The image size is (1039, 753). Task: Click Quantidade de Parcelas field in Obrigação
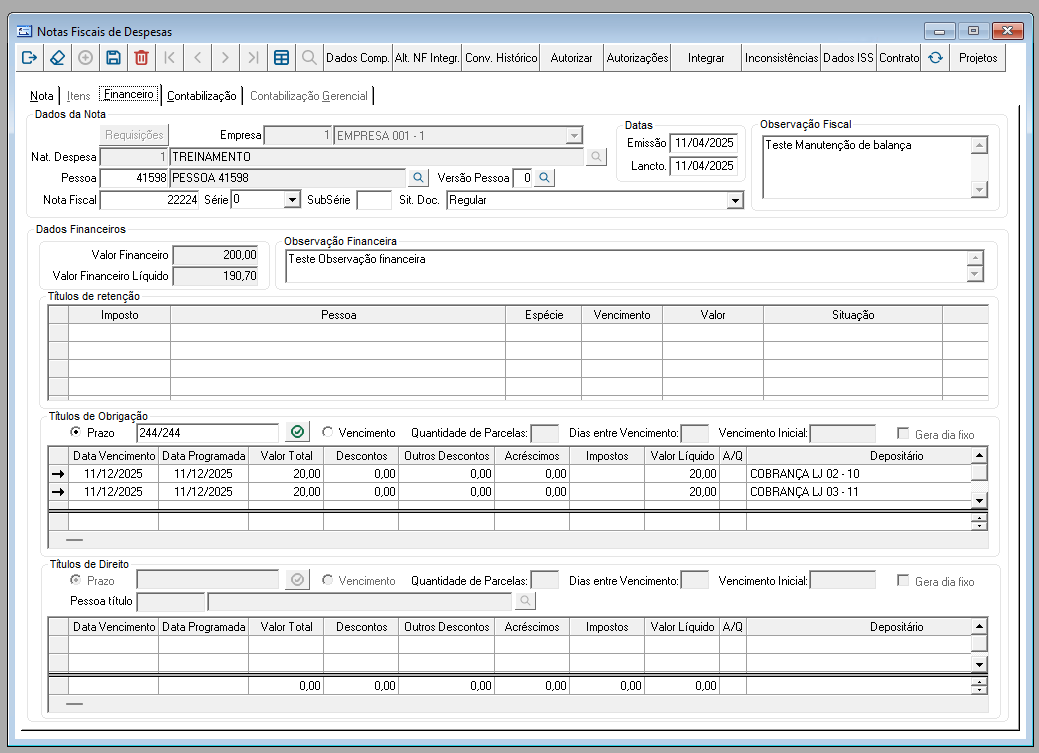pyautogui.click(x=545, y=434)
